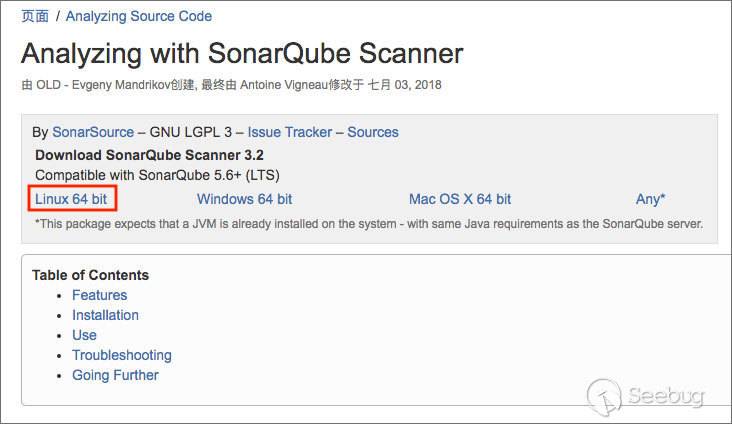Open the Issue Tracker link
This screenshot has height=424, width=732.
pos(289,132)
